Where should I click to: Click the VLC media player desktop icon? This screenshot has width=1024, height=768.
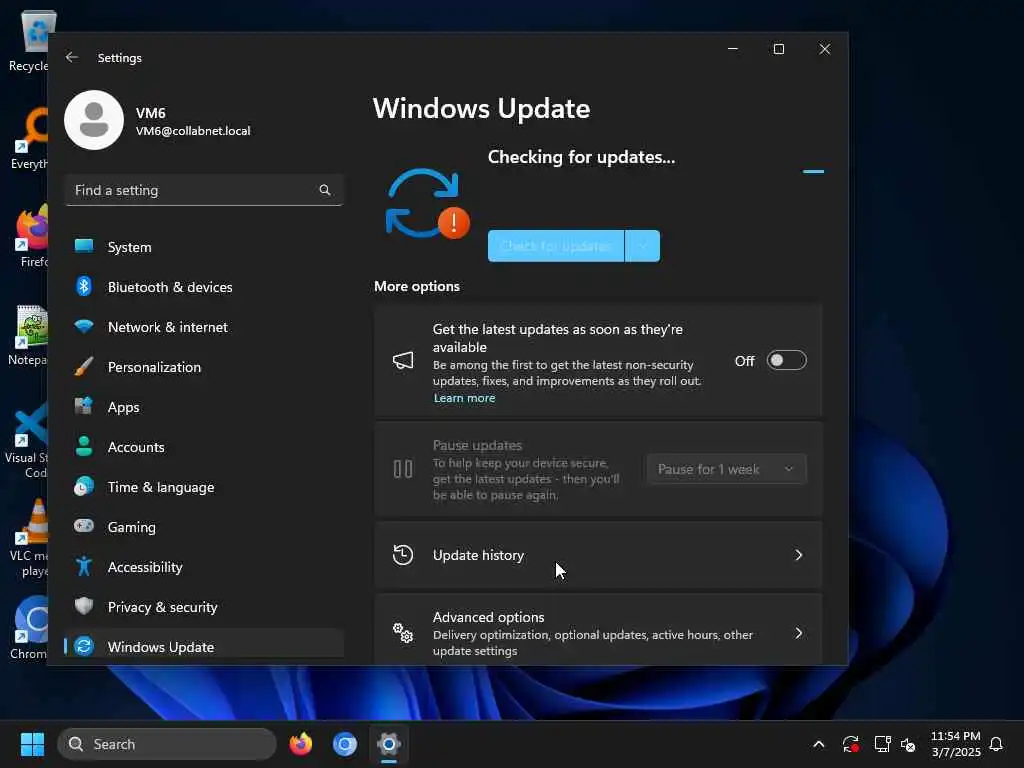[29, 539]
